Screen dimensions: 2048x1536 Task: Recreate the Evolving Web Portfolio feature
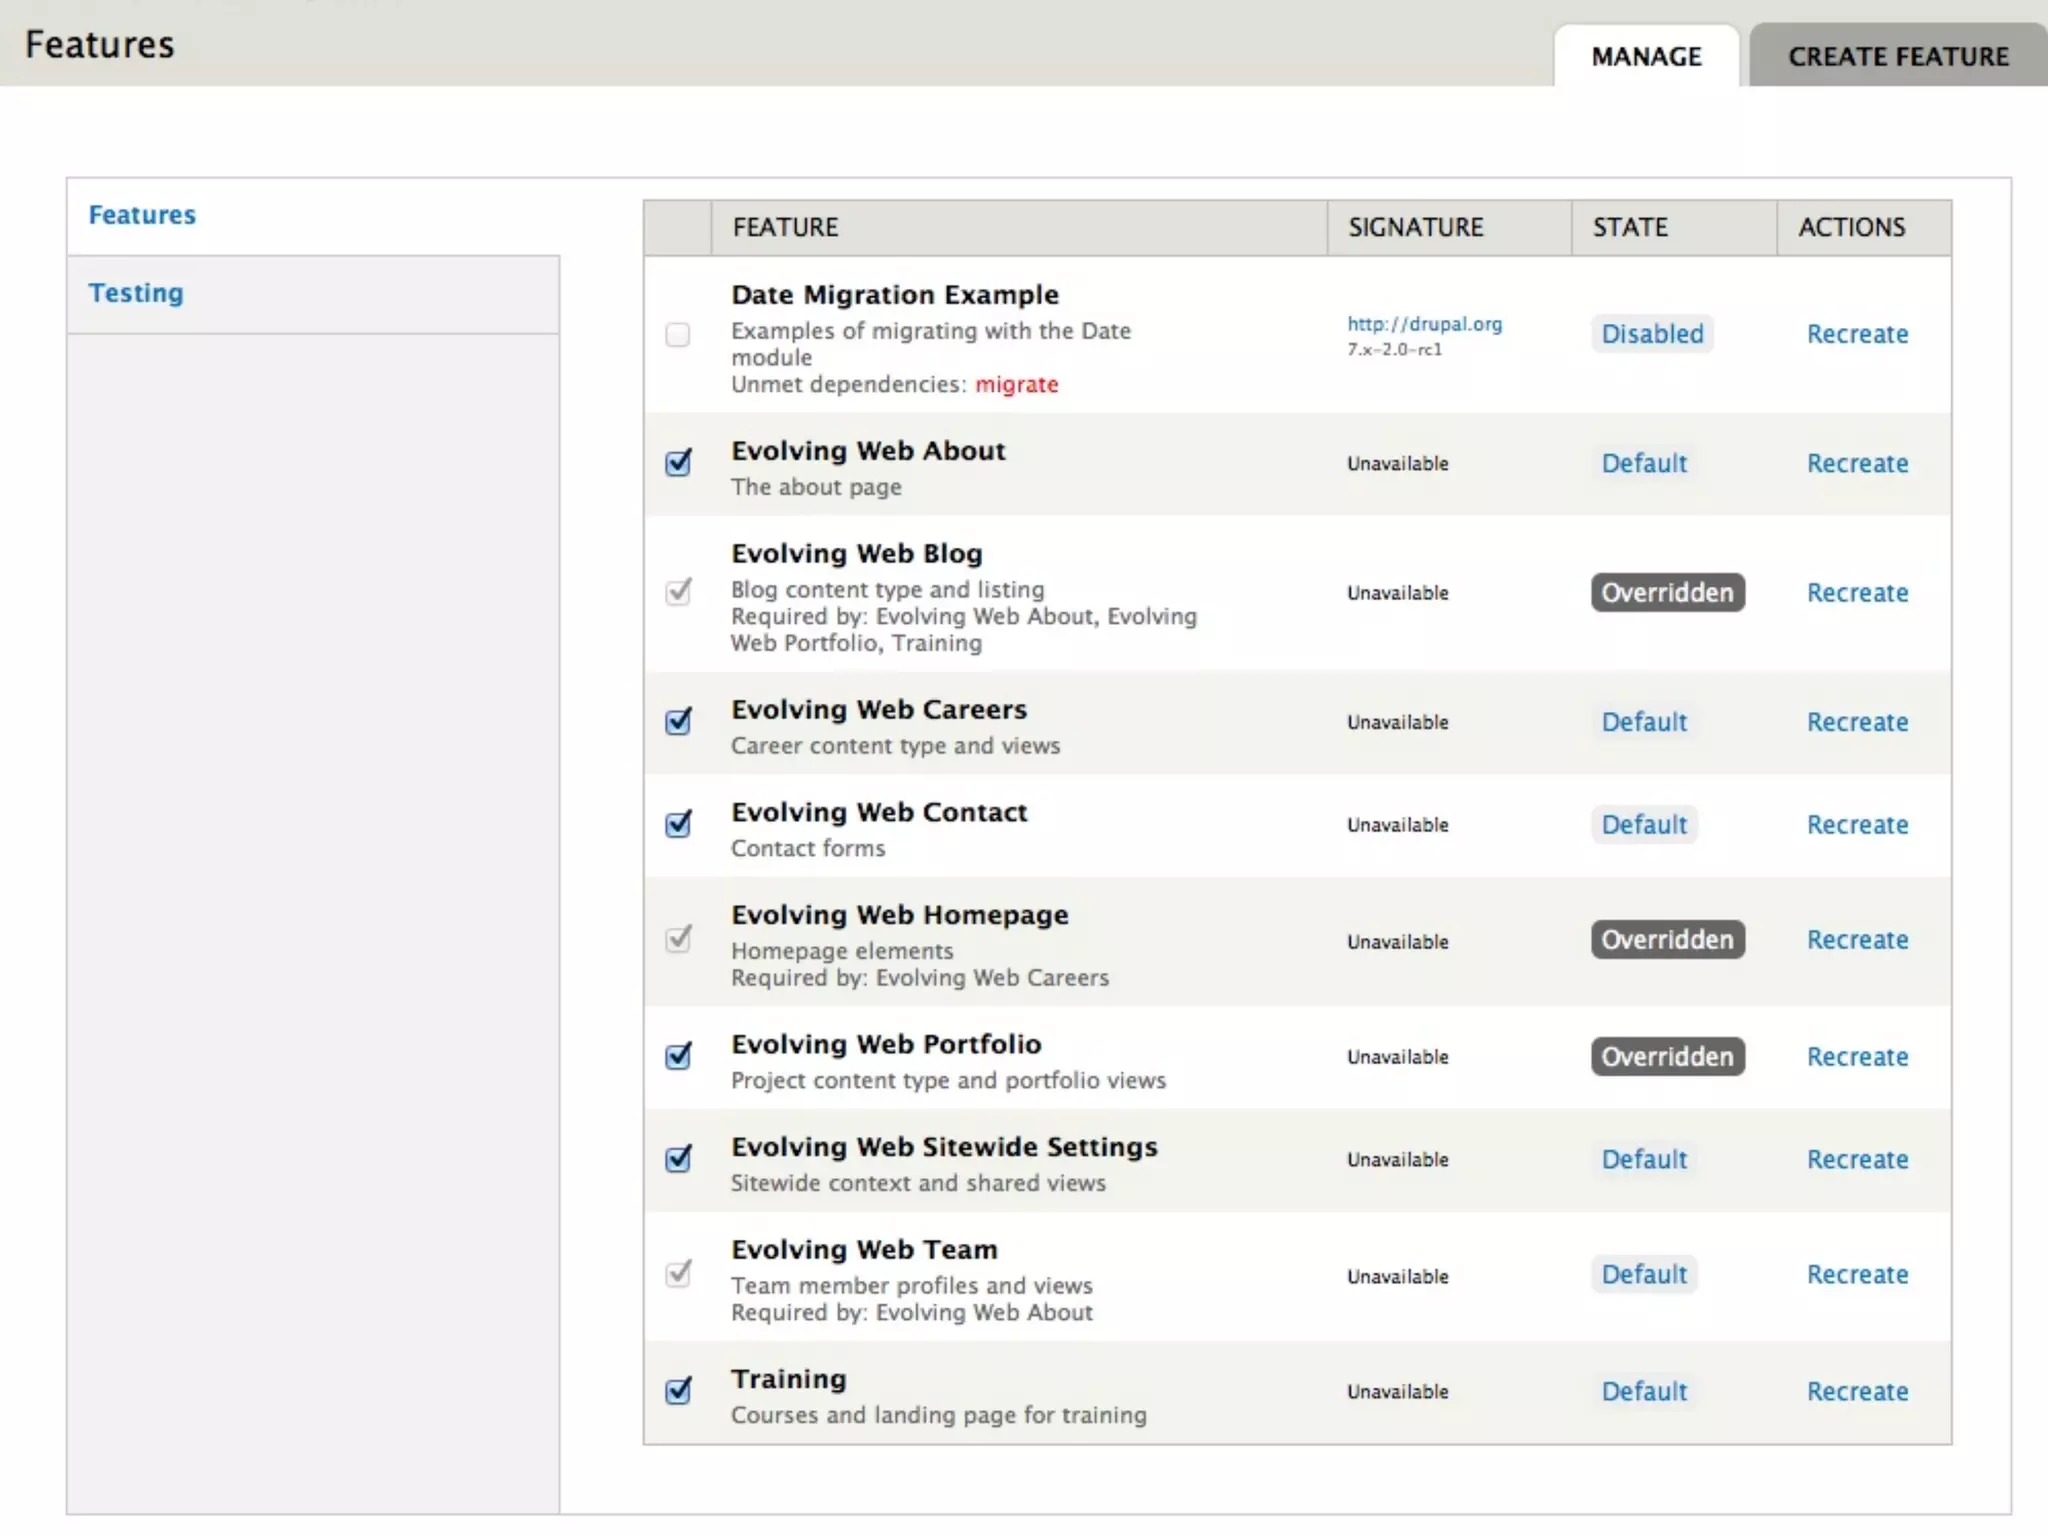point(1857,1057)
